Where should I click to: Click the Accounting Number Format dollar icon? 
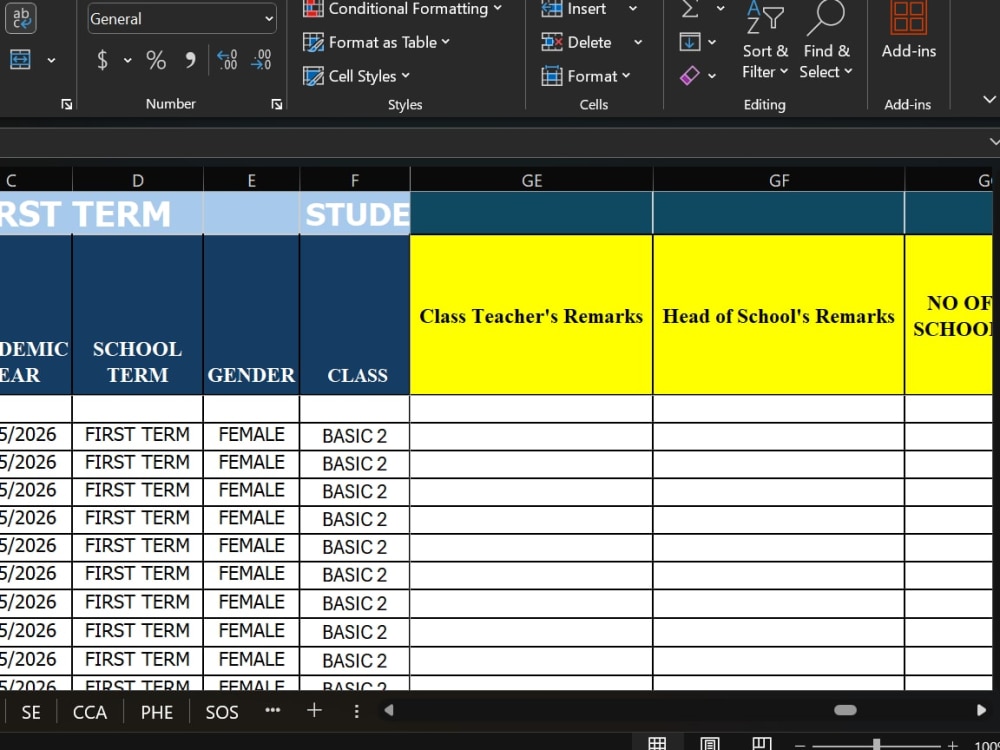(x=102, y=60)
